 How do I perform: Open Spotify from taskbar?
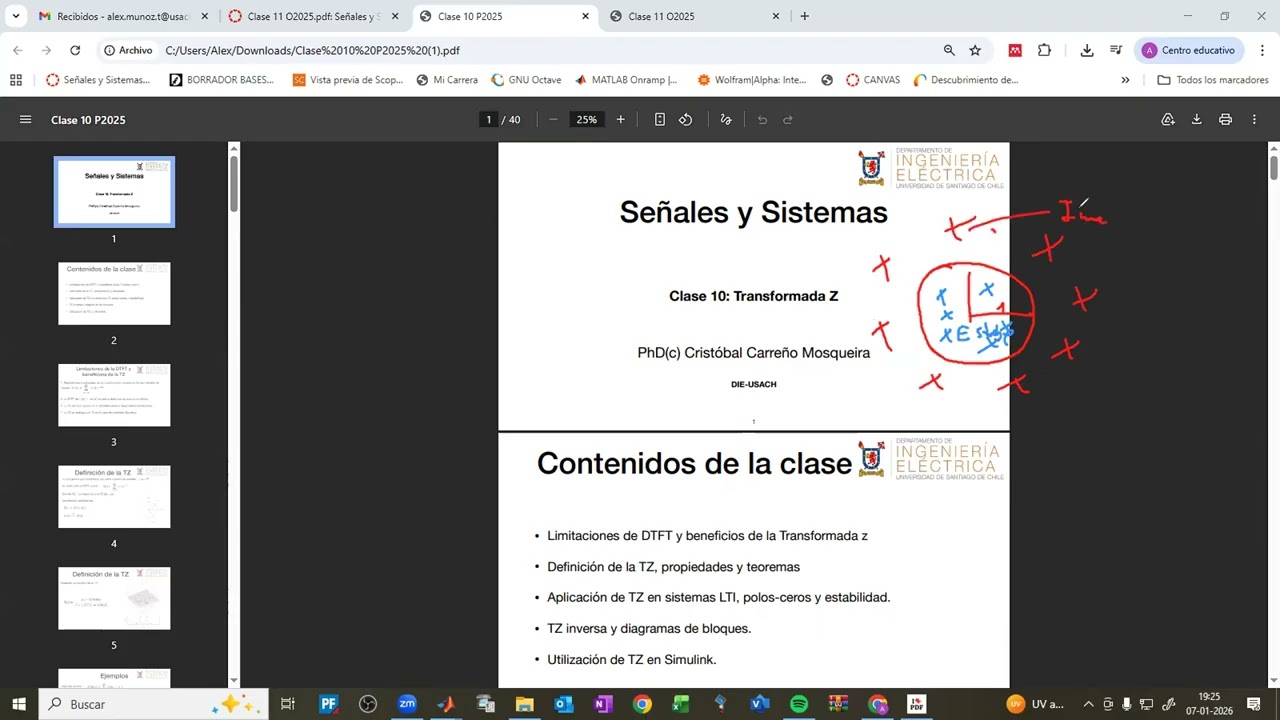point(799,704)
